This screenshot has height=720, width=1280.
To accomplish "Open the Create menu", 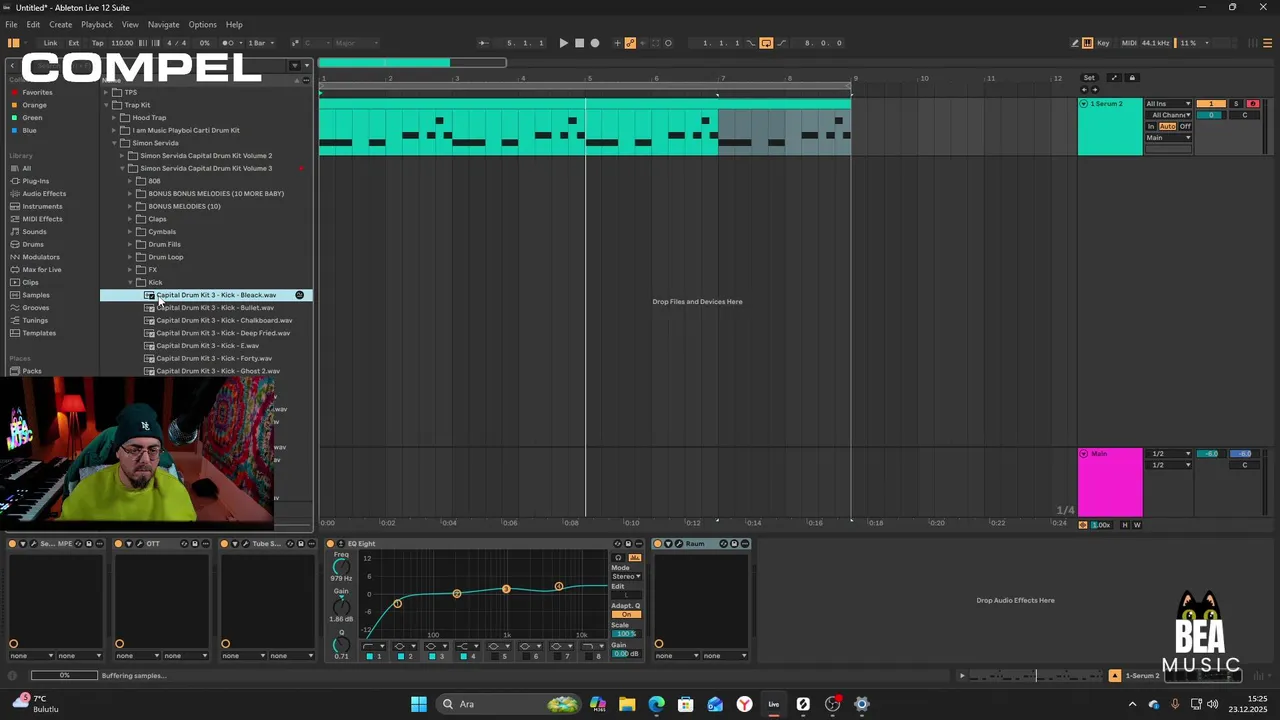I will click(x=60, y=24).
